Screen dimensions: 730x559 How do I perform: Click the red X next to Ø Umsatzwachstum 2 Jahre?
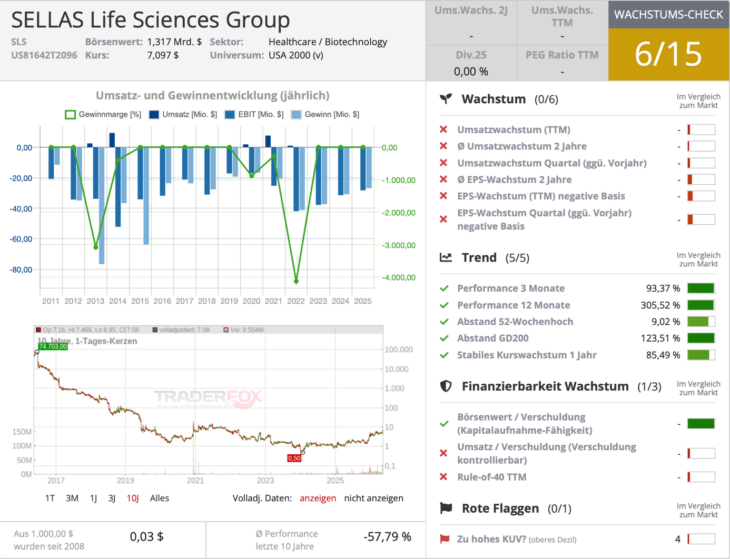[x=443, y=146]
